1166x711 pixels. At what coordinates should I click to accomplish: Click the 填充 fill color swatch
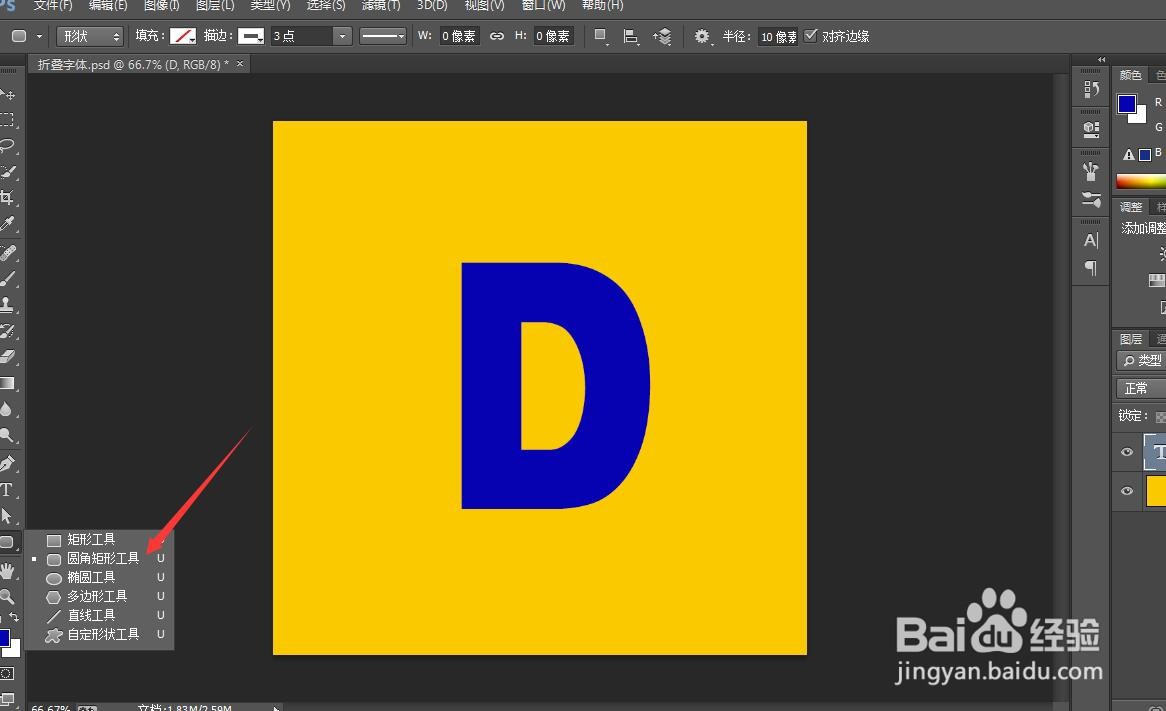tap(182, 36)
